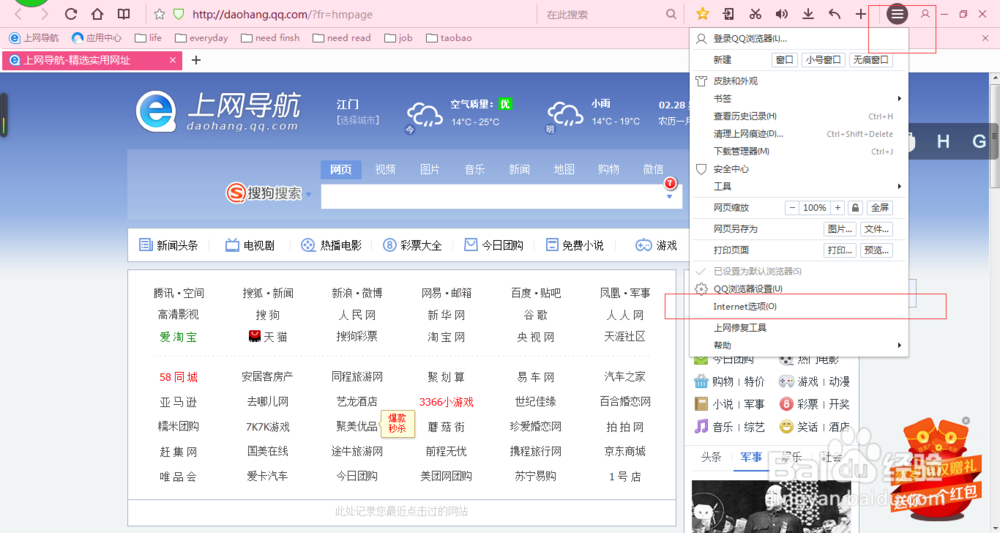Open the 免费小说 shortcut
The width and height of the screenshot is (1000, 533).
574,245
